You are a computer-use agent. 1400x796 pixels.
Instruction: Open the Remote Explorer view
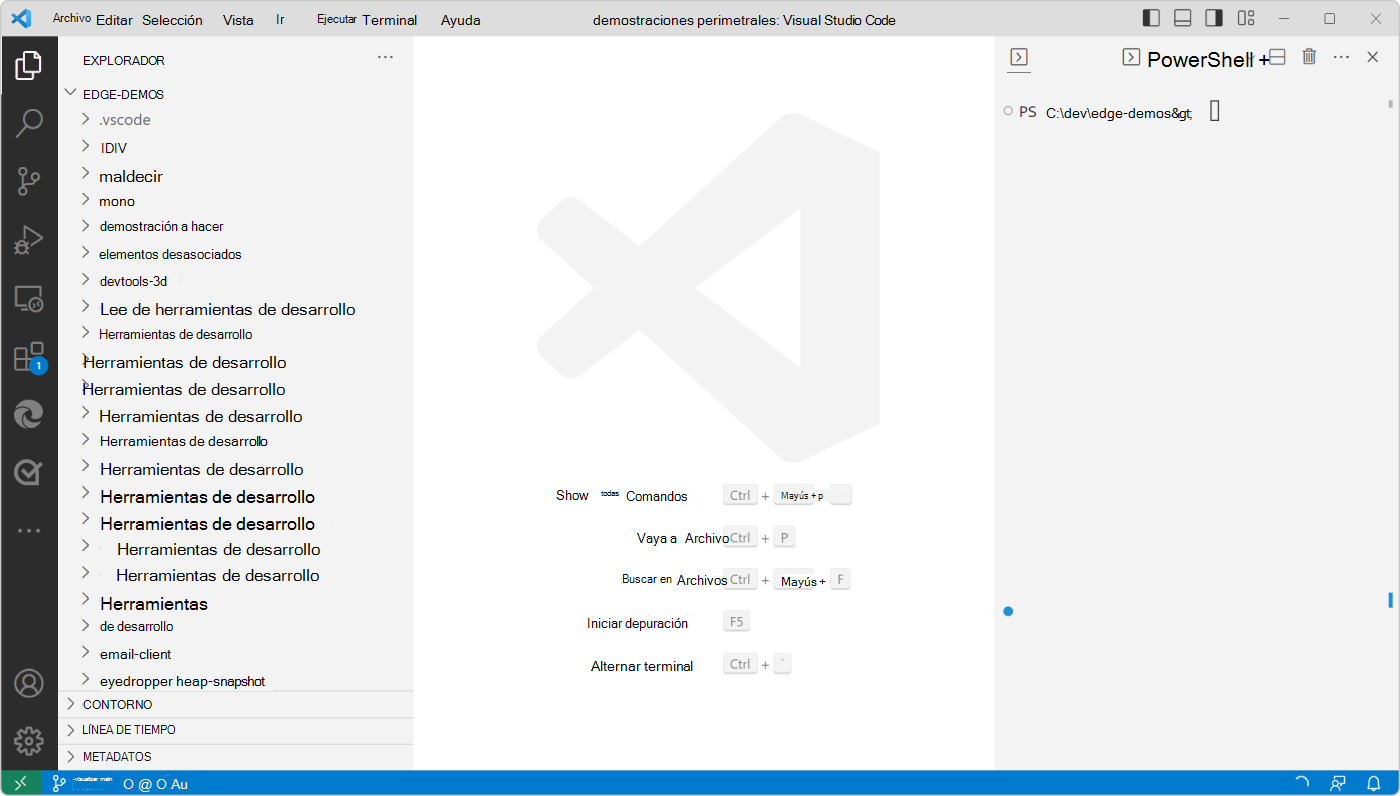coord(29,298)
